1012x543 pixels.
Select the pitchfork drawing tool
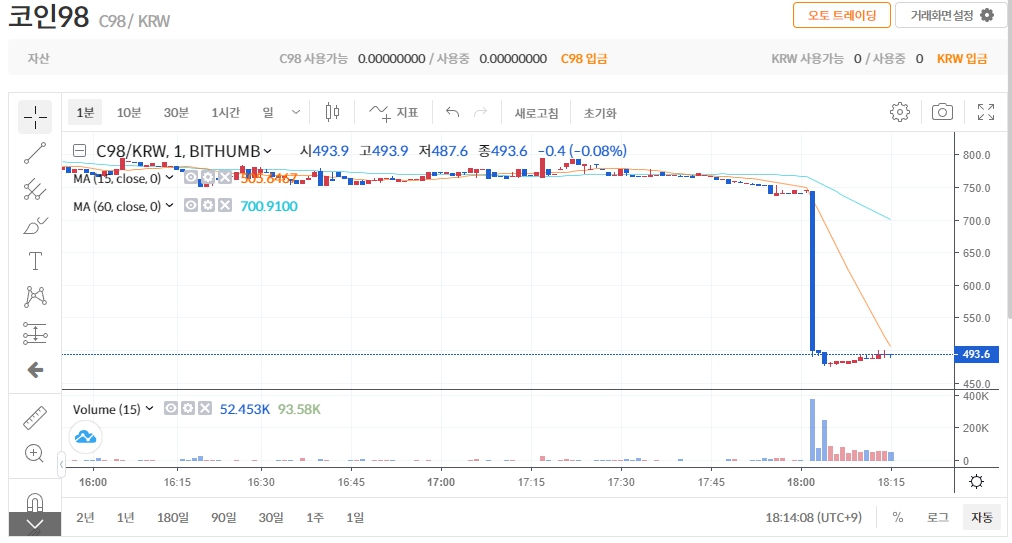point(35,189)
